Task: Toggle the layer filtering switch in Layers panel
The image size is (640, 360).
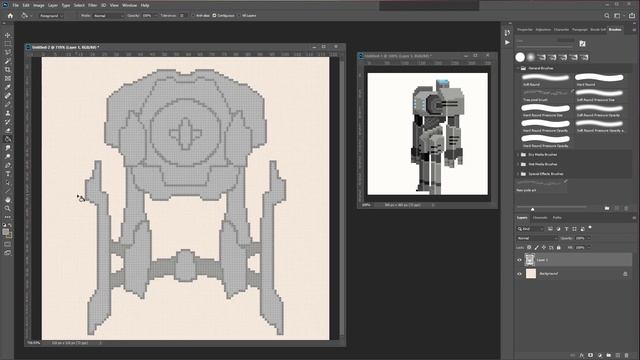Action: 590,228
